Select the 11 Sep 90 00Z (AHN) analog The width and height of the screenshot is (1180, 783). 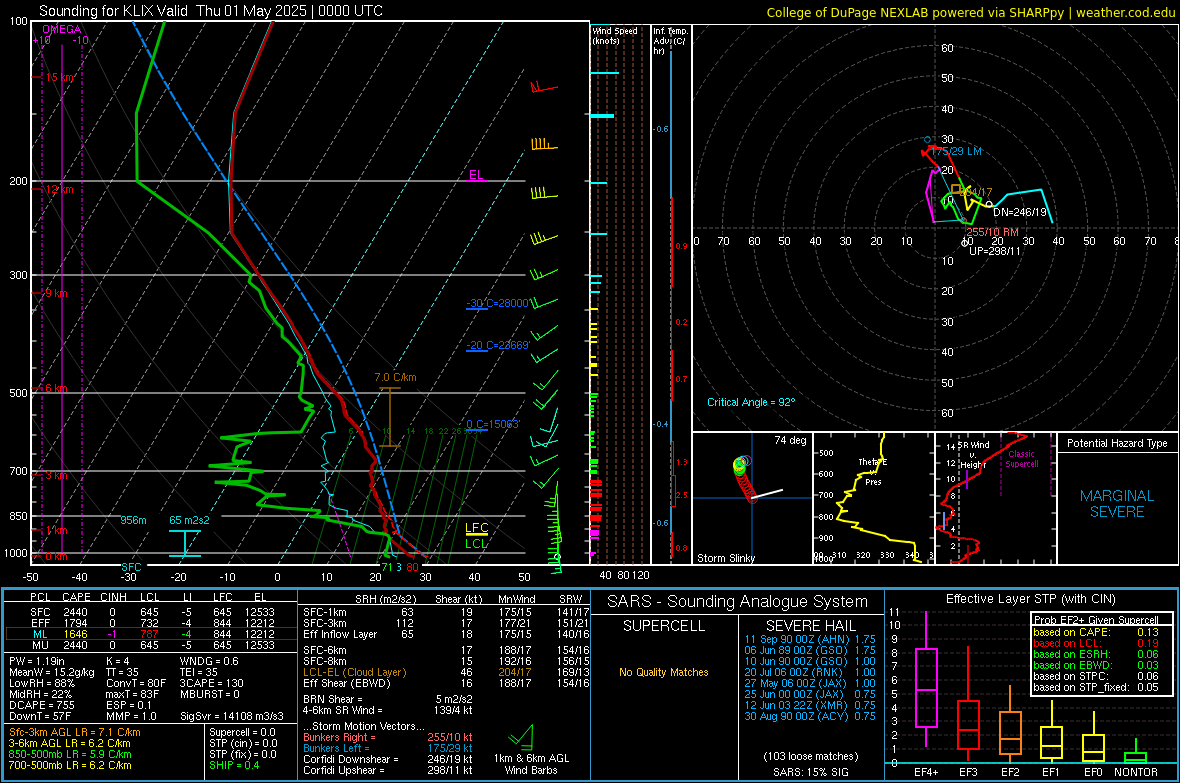pyautogui.click(x=810, y=638)
